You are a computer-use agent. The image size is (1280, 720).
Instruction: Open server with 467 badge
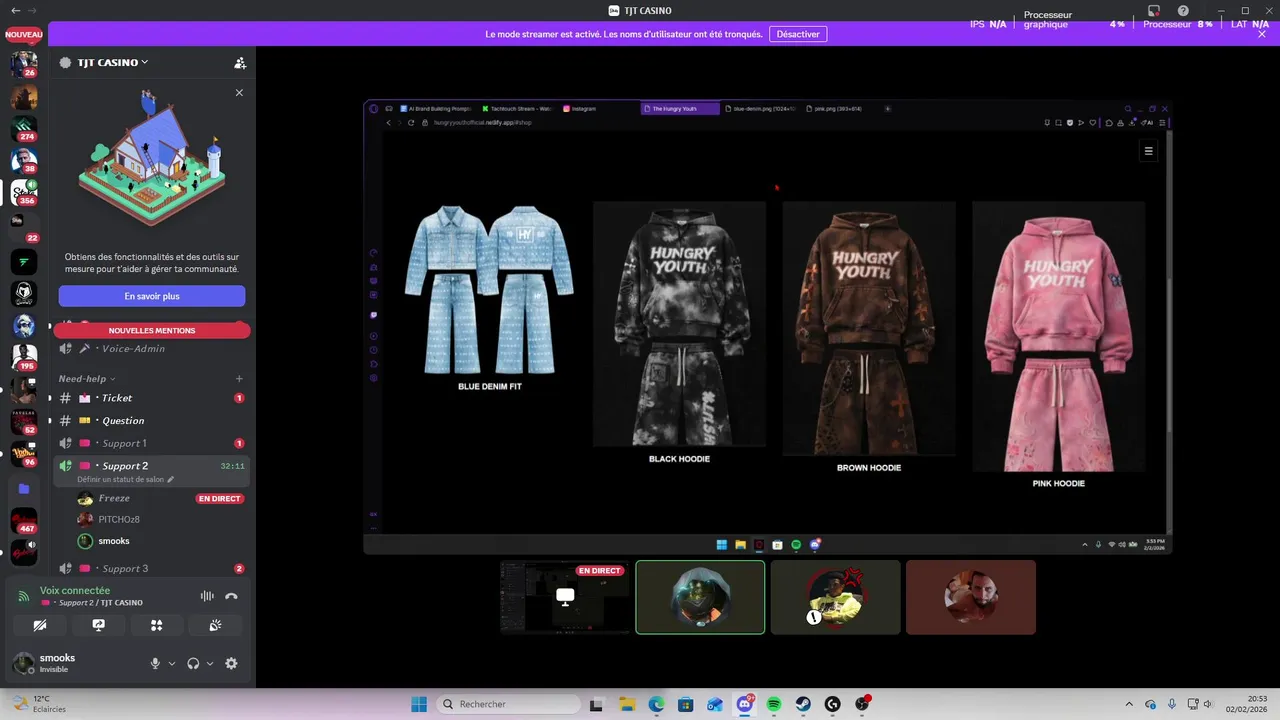click(24, 521)
